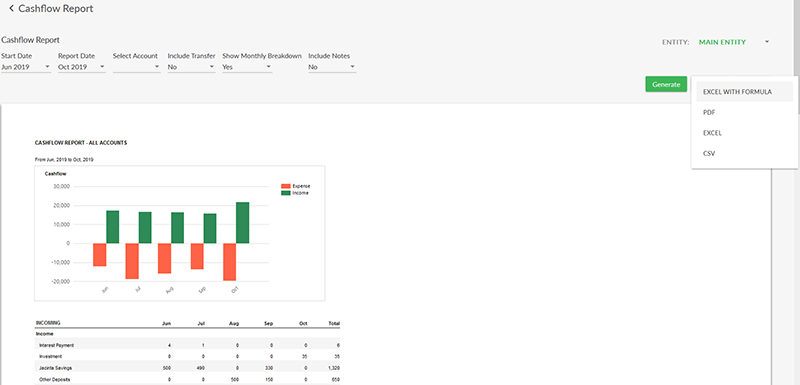The height and width of the screenshot is (385, 800).
Task: Click the Oct column header in table
Action: tap(303, 323)
